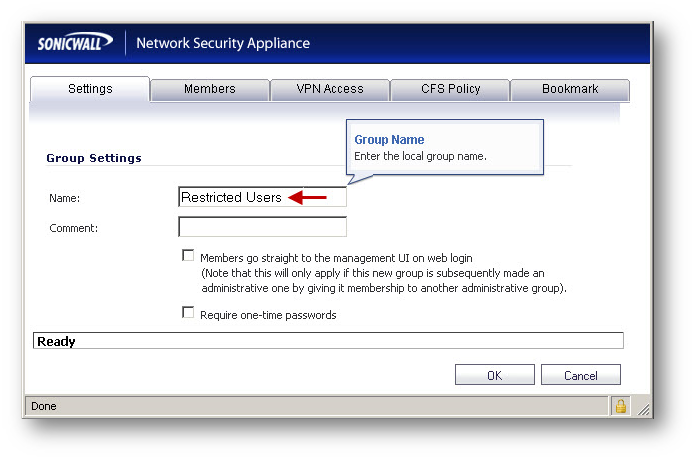Click the resize grip at the window corner
The width and height of the screenshot is (696, 461).
click(643, 408)
